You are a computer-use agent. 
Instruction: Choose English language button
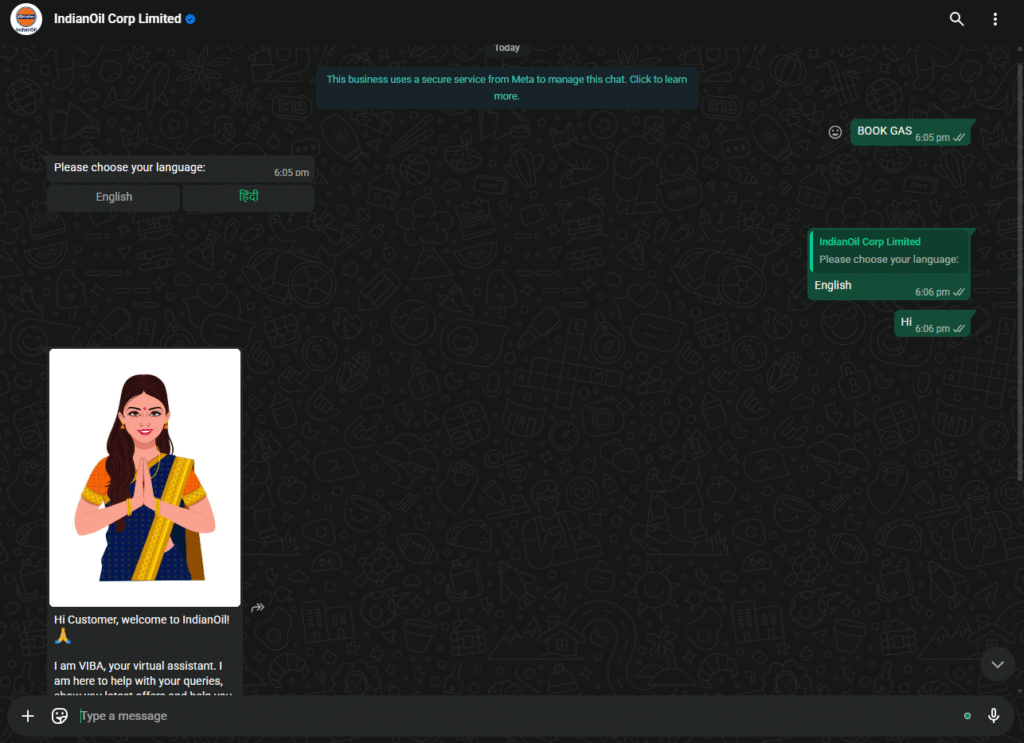pos(114,197)
